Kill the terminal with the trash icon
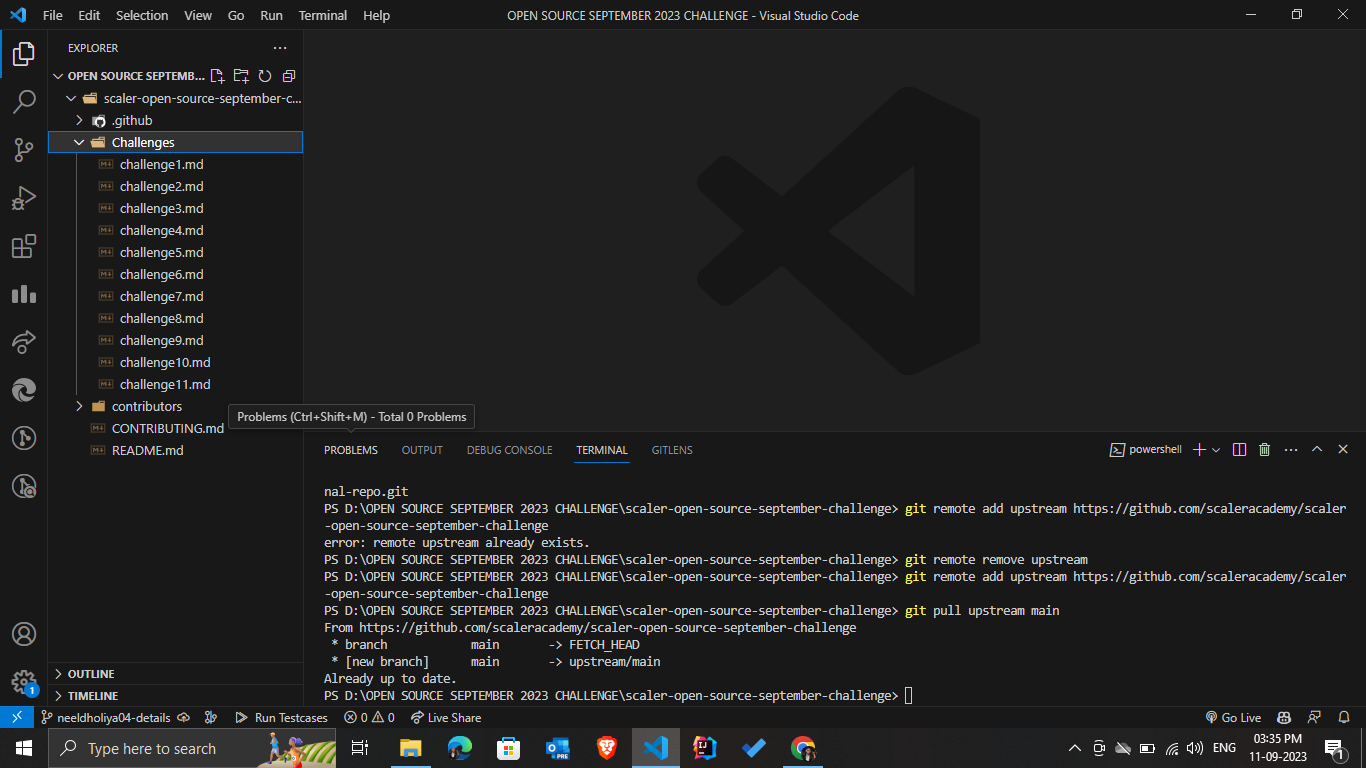Viewport: 1366px width, 768px height. (1264, 449)
